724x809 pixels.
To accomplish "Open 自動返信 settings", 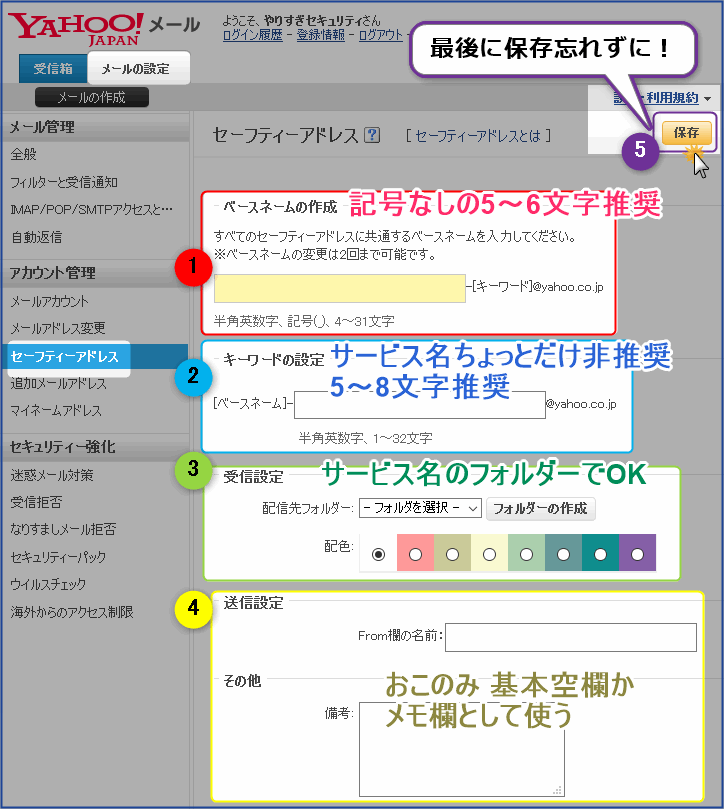I will click(36, 237).
